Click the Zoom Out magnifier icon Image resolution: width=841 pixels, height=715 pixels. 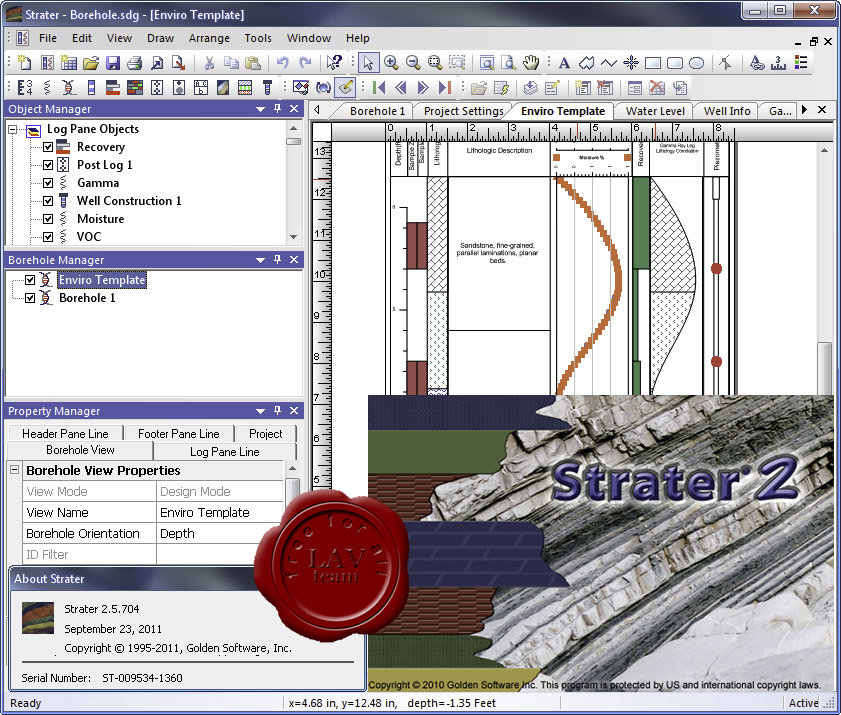tap(413, 63)
